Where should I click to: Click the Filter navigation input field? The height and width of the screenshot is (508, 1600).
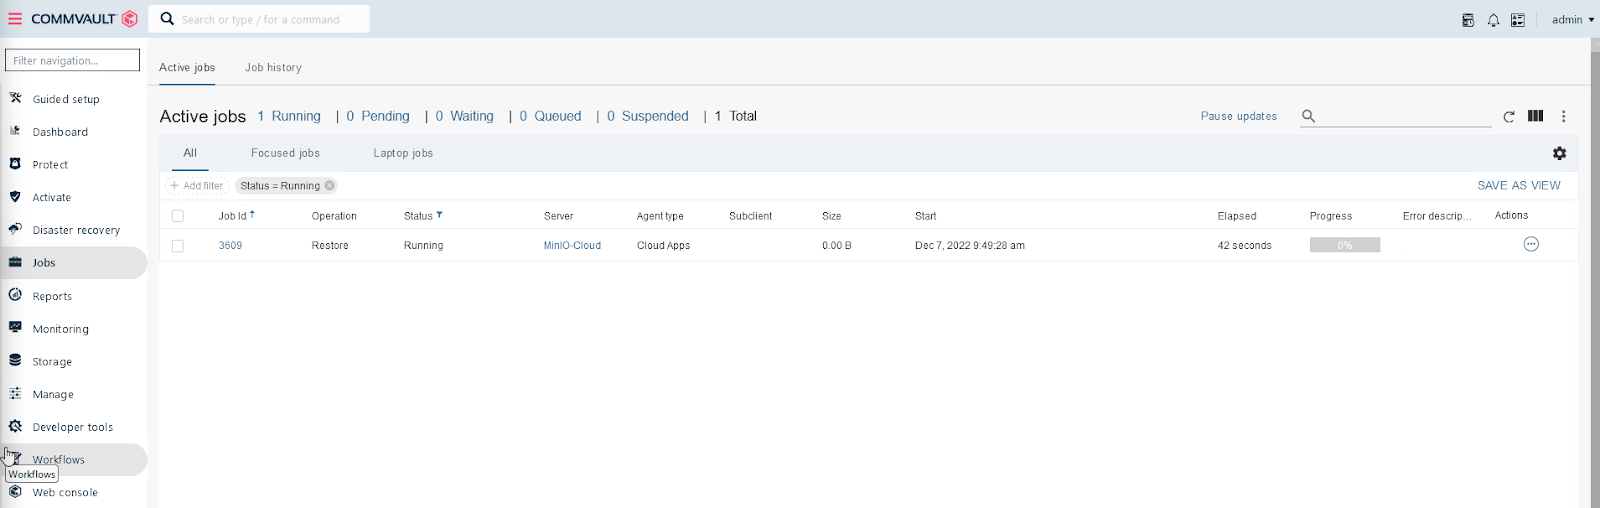[x=72, y=61]
